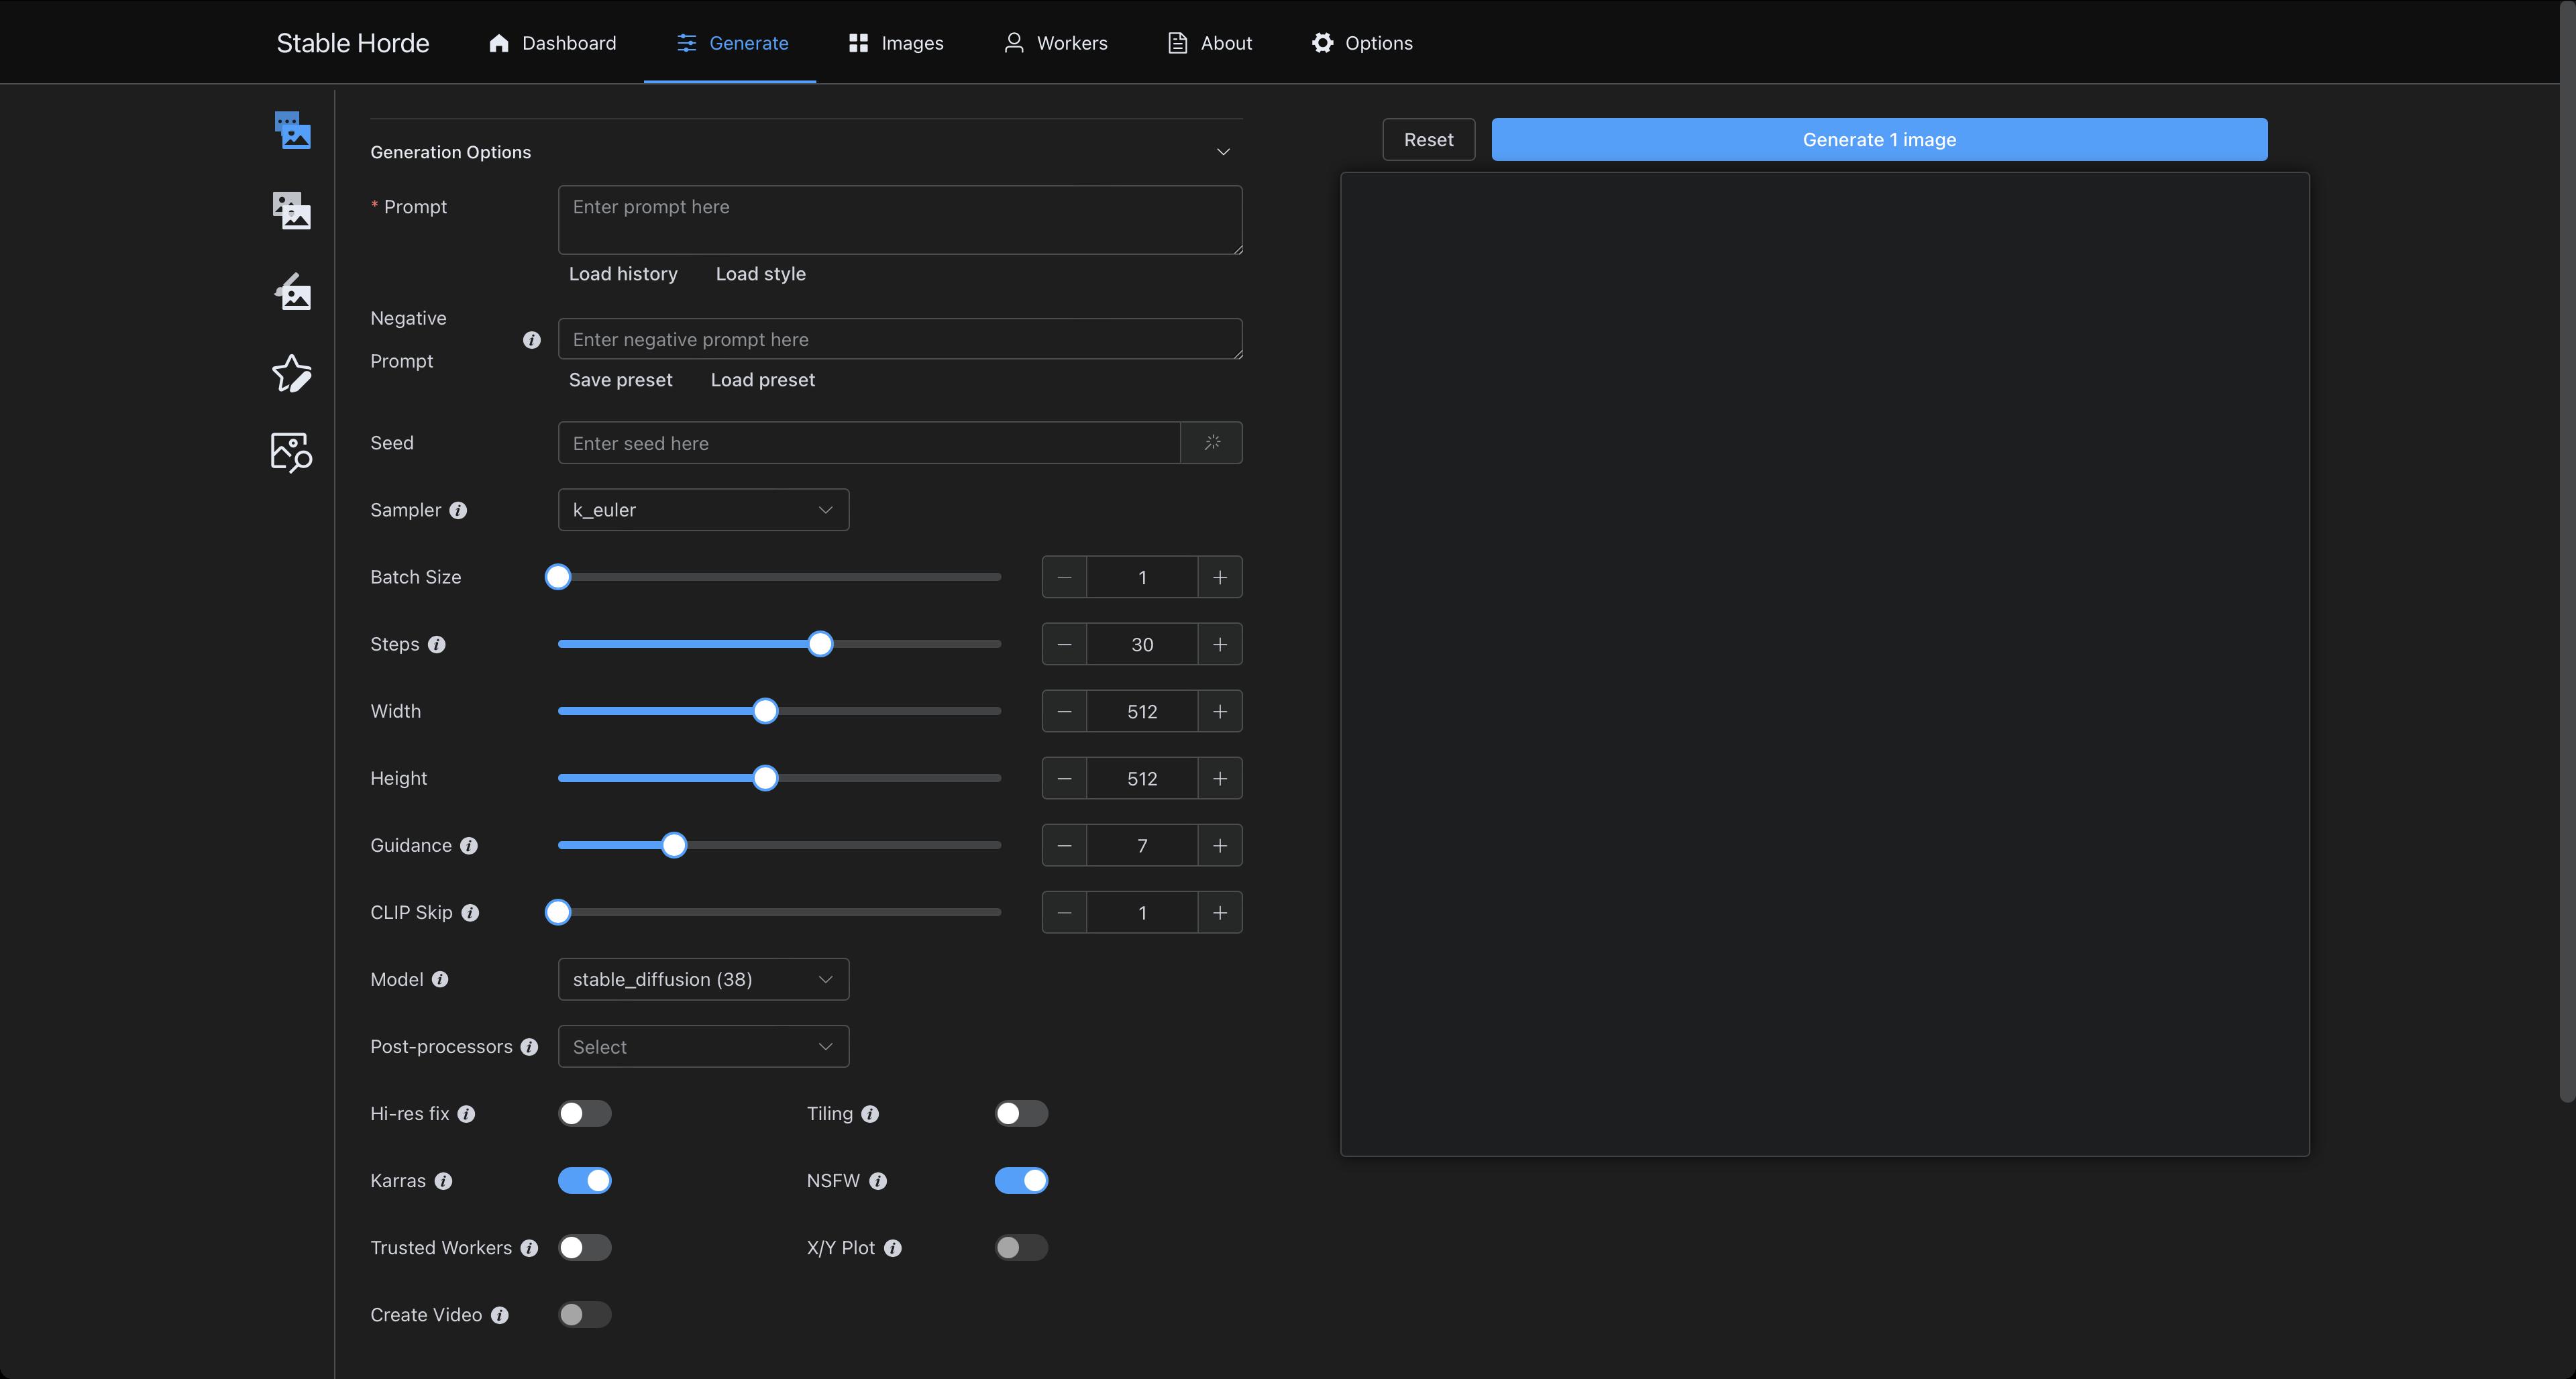Click the random seed dice icon
Viewport: 2576px width, 1379px height.
(x=1212, y=443)
